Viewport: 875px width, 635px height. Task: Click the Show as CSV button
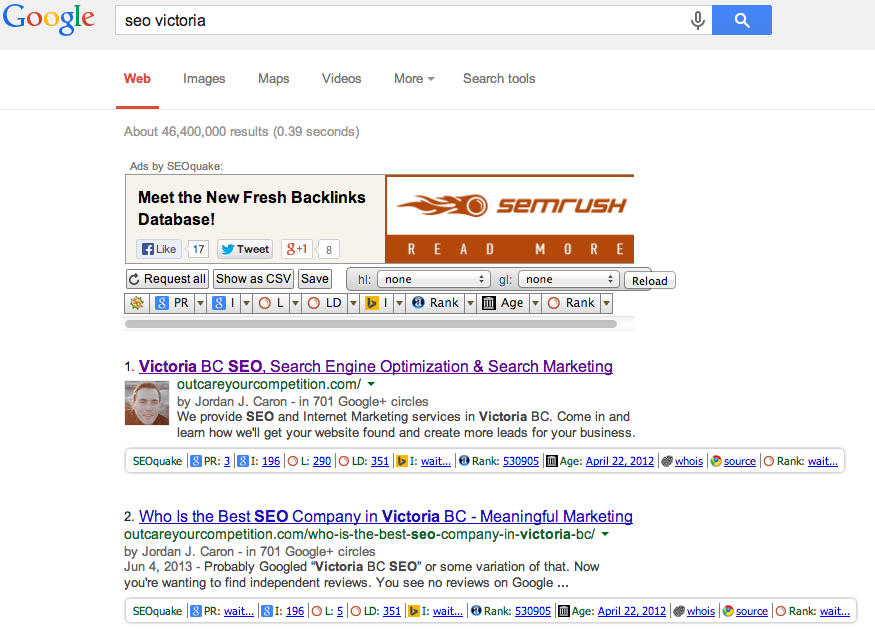[x=253, y=278]
